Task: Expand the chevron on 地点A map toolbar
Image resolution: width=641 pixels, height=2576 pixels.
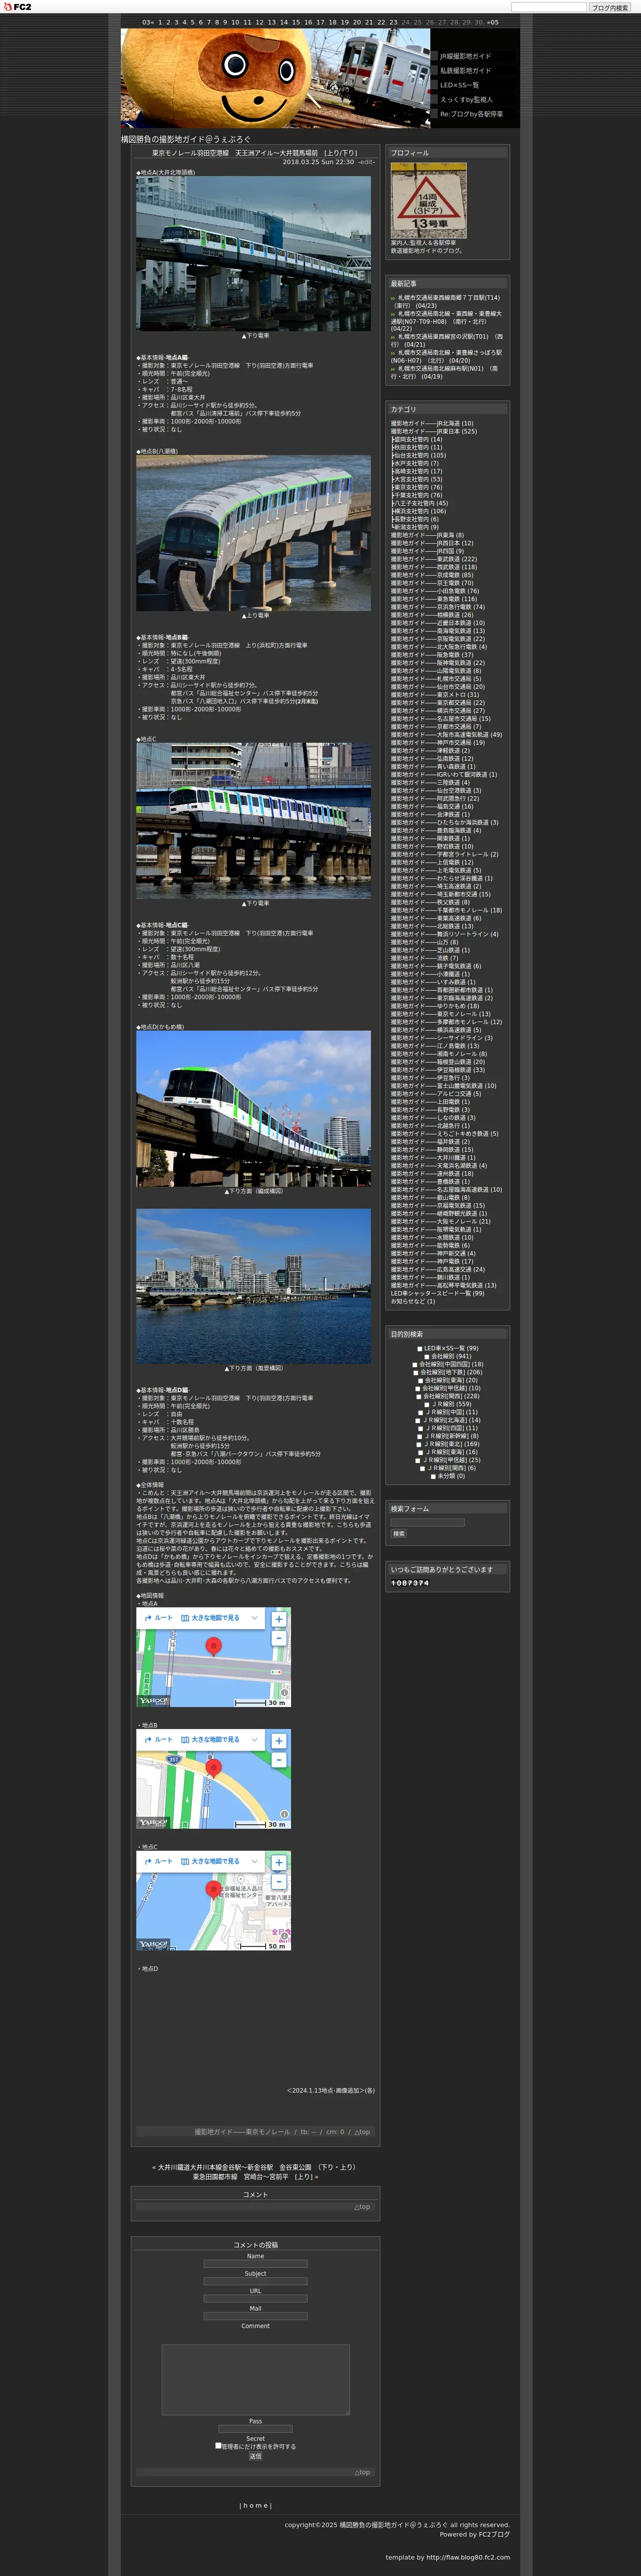Action: coord(254,1618)
